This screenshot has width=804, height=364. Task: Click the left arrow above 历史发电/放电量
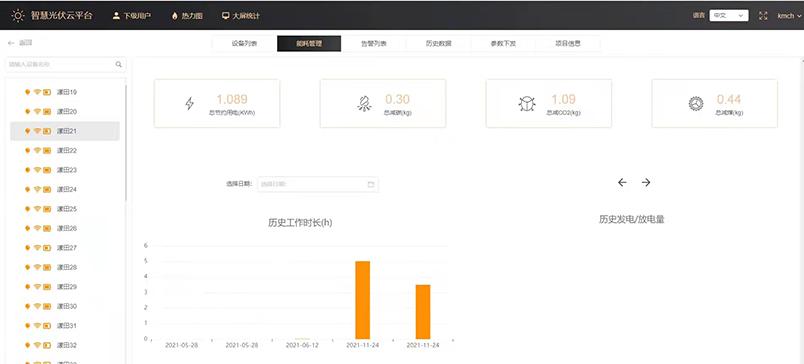[622, 182]
